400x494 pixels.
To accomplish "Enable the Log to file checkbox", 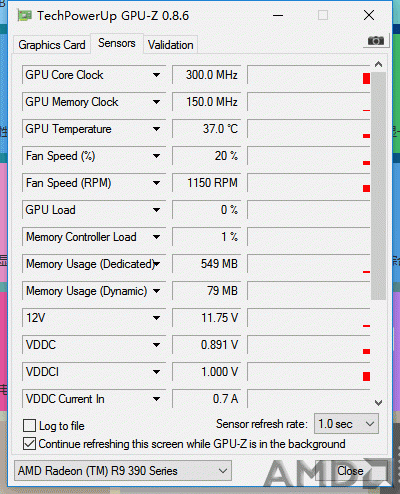I will pos(29,426).
